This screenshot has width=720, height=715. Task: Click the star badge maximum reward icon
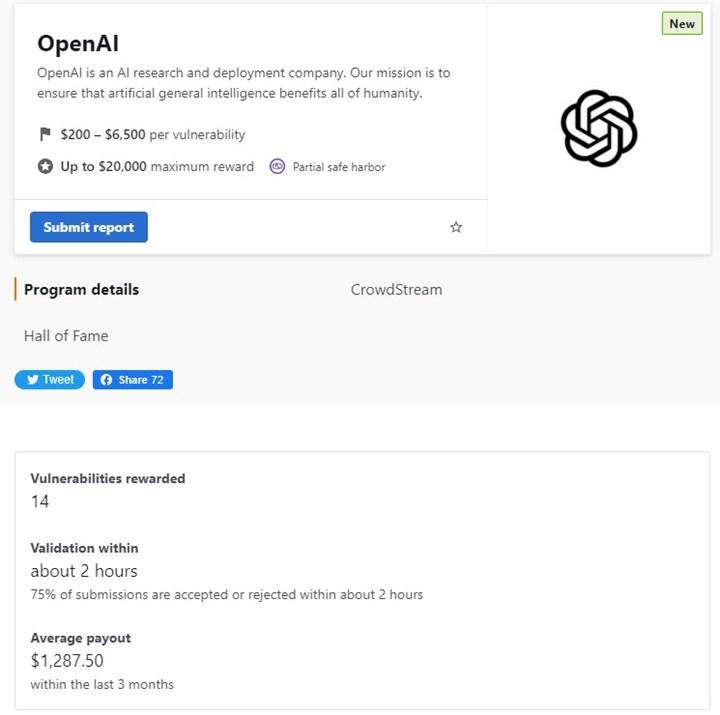[45, 166]
